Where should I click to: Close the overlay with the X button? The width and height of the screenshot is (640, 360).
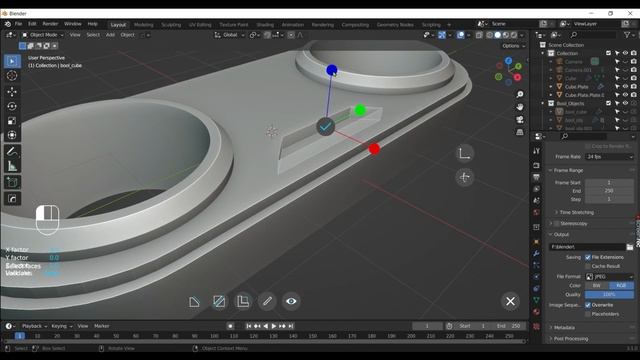510,301
